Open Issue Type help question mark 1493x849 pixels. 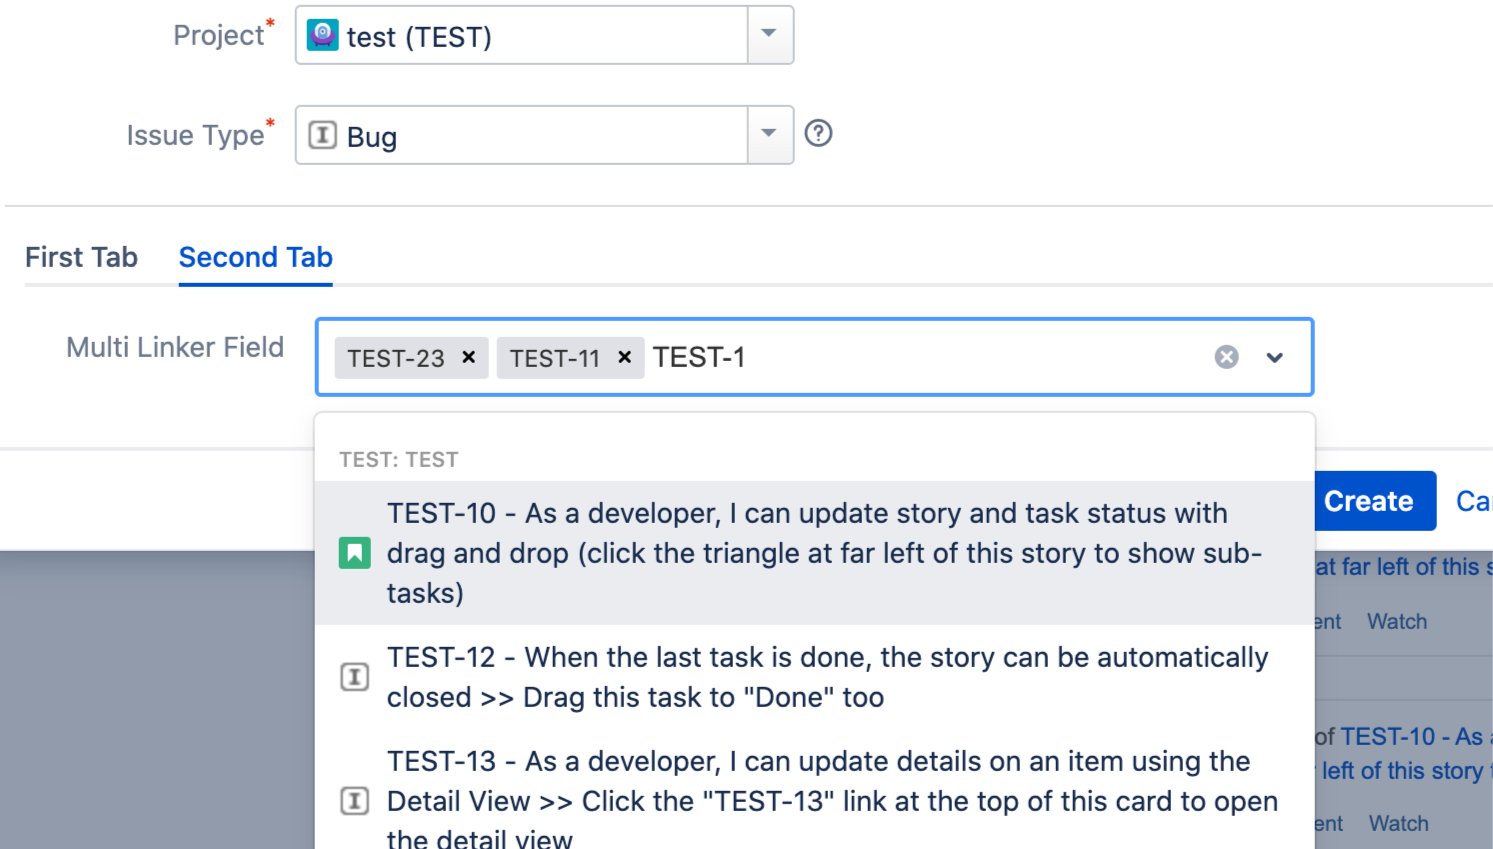point(818,133)
